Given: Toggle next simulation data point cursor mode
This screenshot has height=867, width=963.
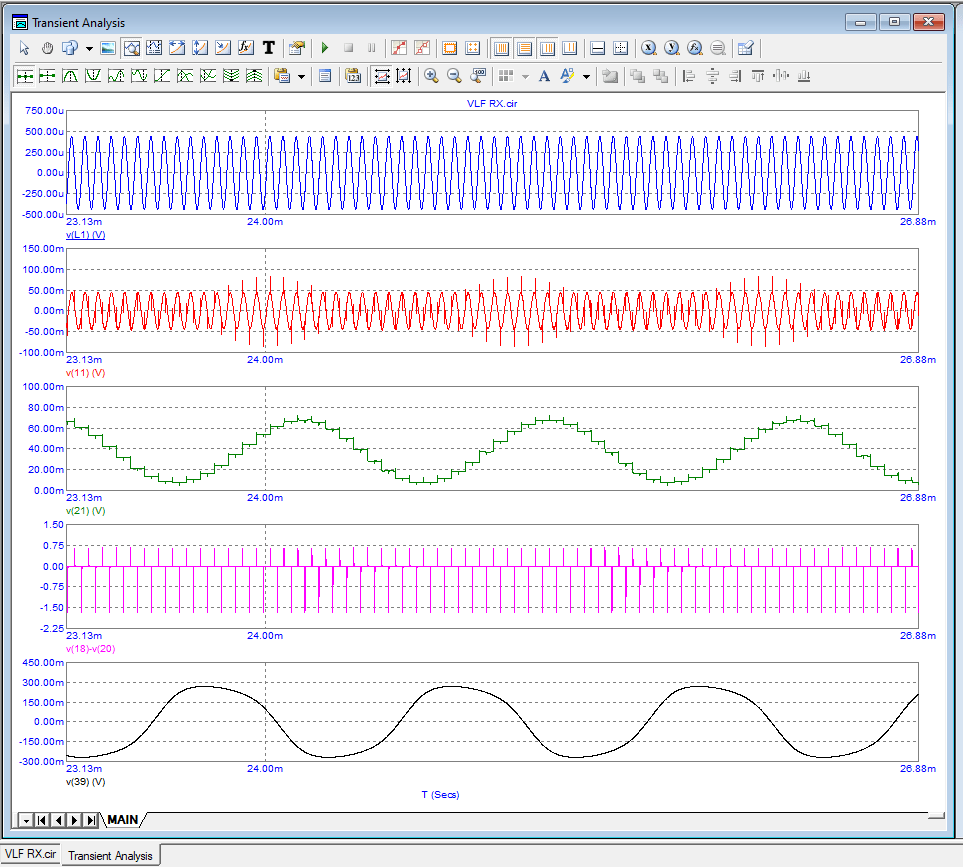Looking at the screenshot, I should tap(25, 76).
